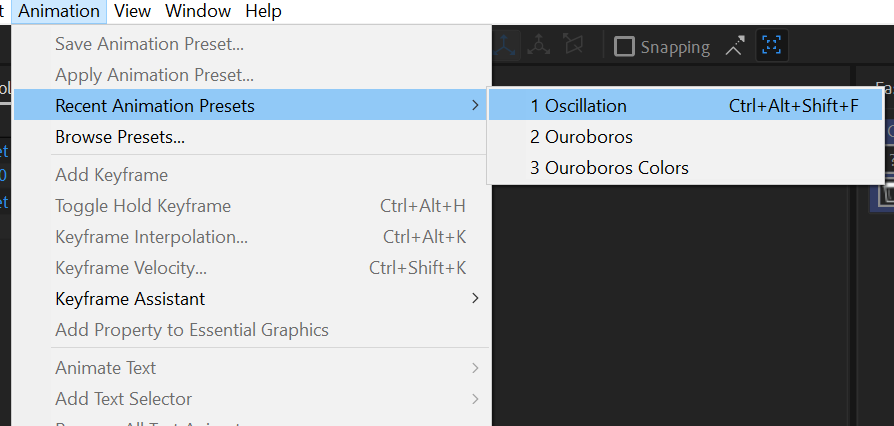
Task: Expand the Animate Text submenu arrow
Action: [x=475, y=368]
